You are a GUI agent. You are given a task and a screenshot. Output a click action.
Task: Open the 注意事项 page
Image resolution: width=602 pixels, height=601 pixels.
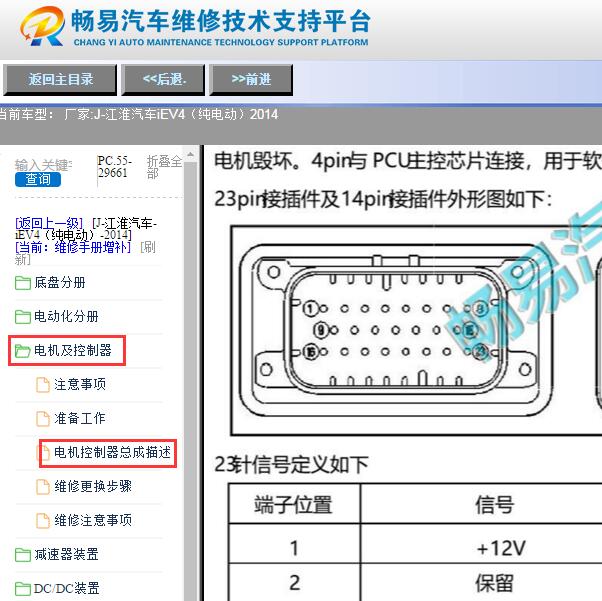click(80, 384)
